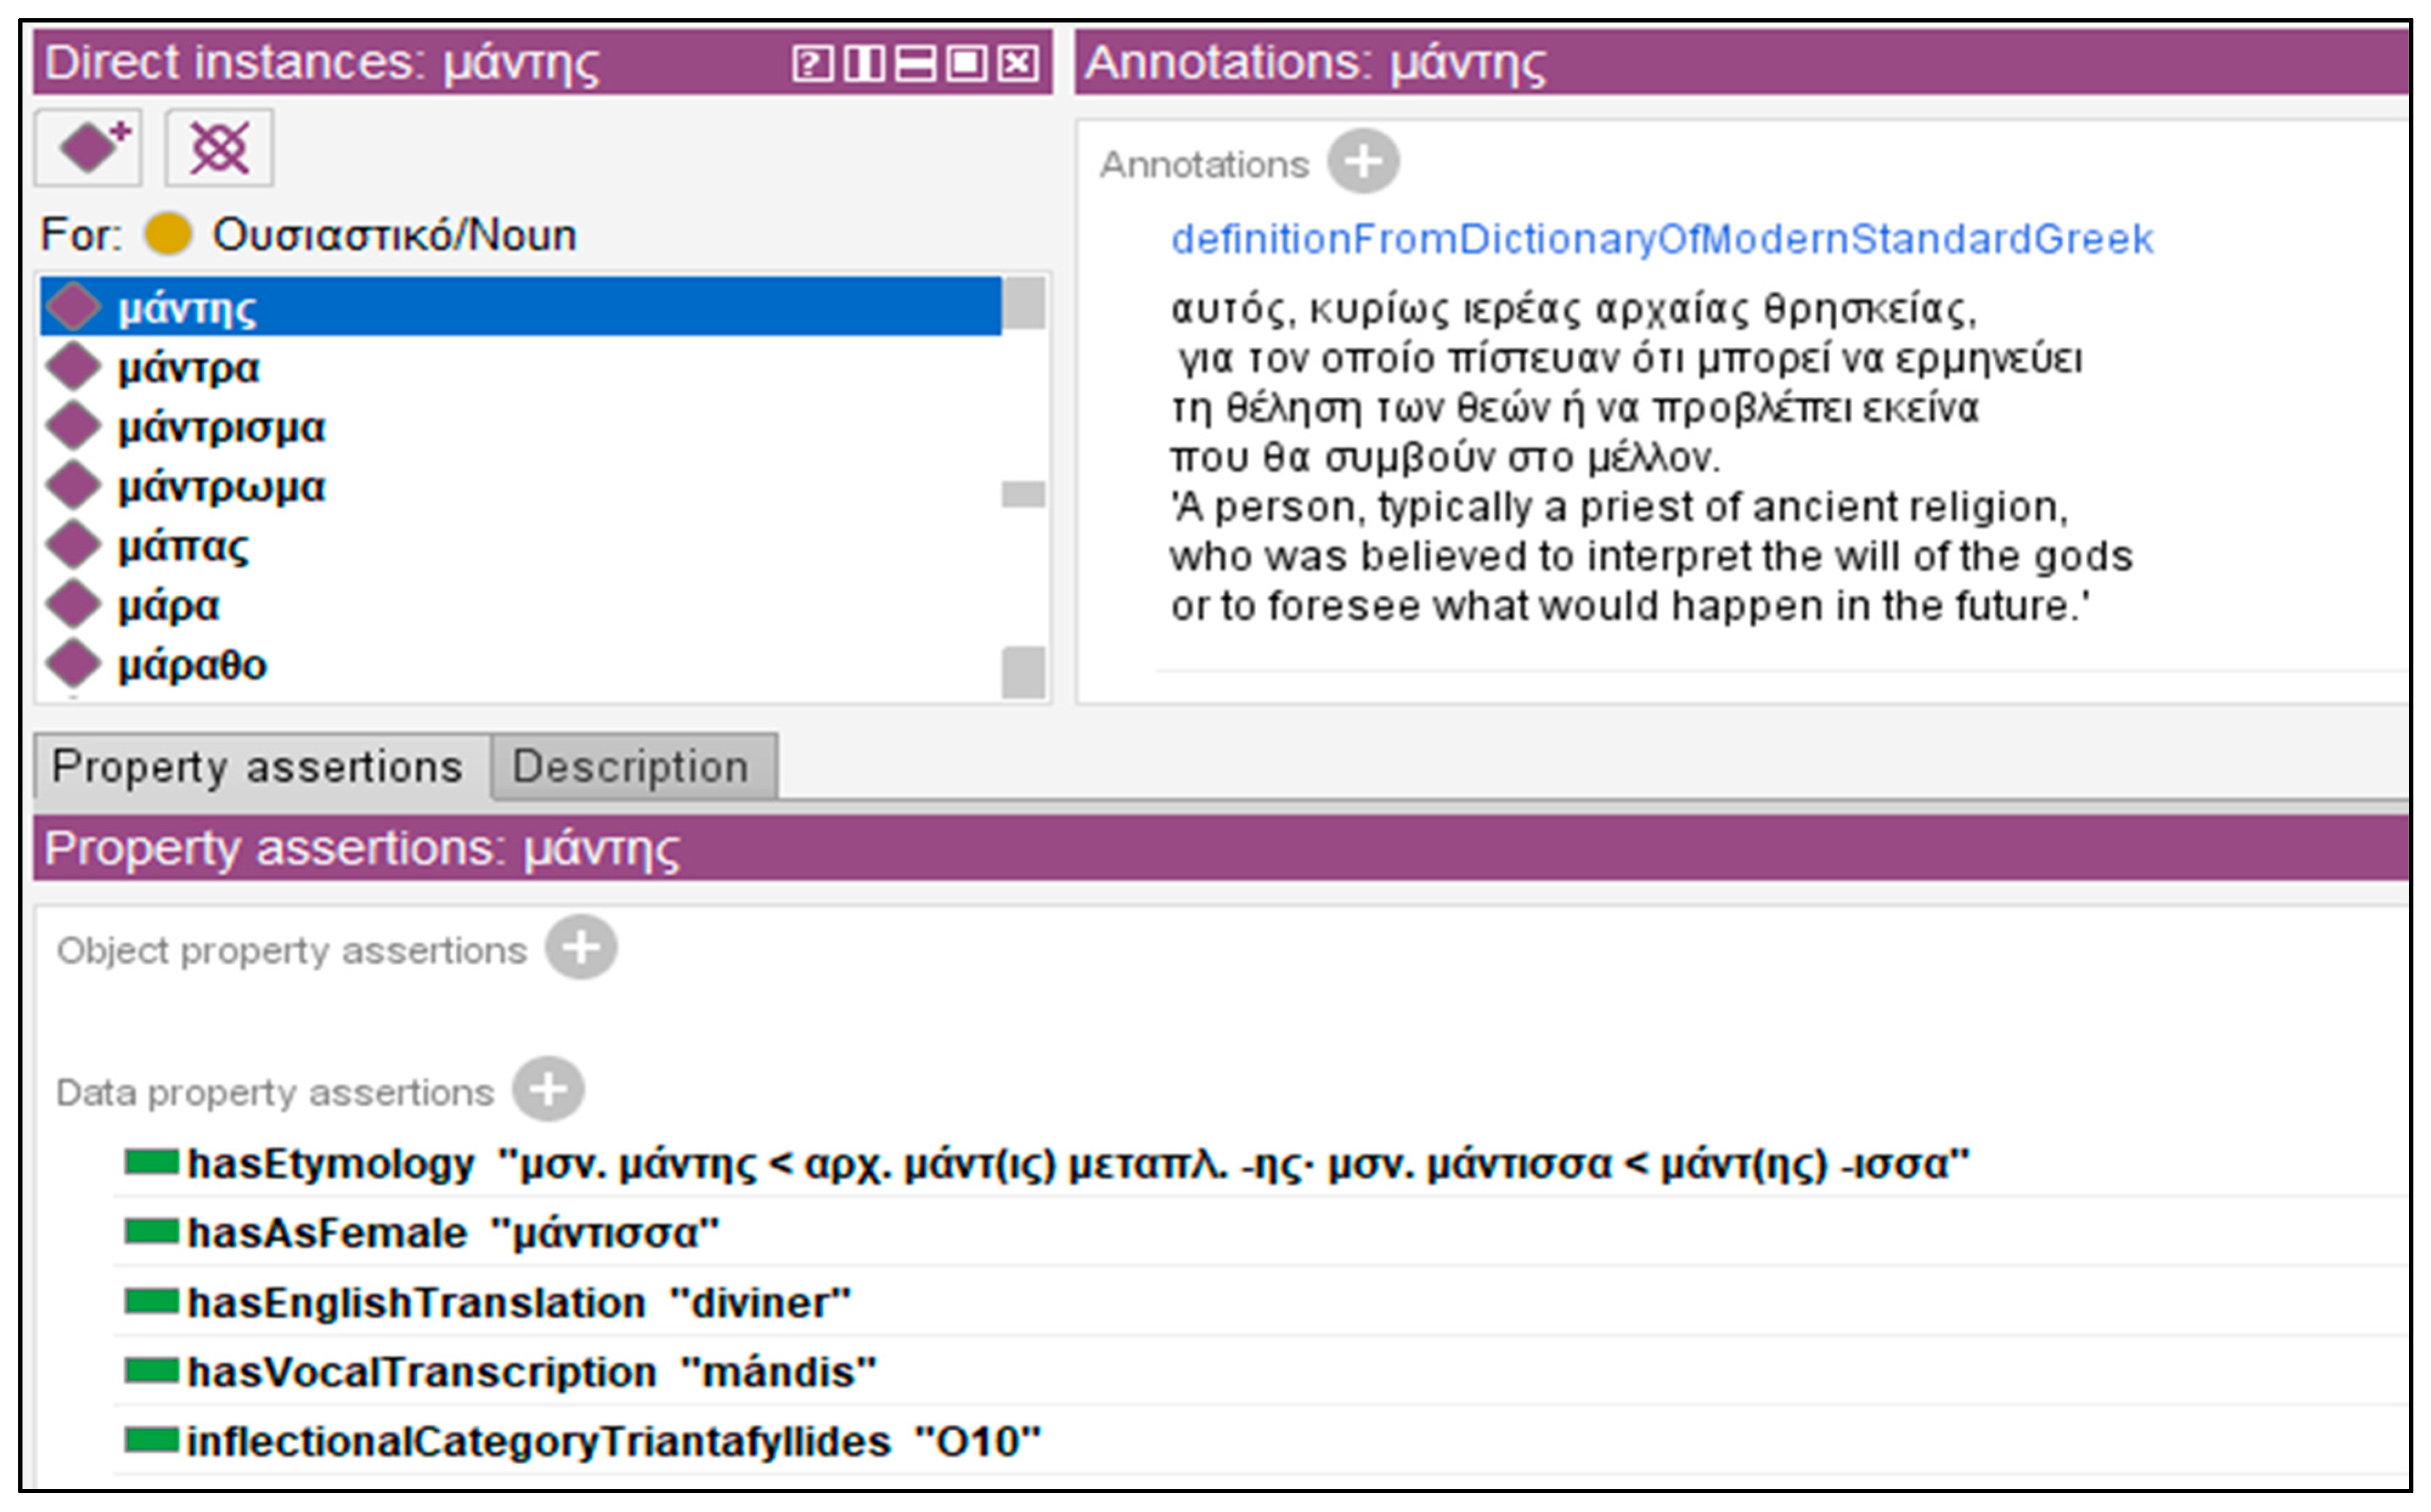2431x1512 pixels.
Task: Float the Direct instances view
Action: click(967, 64)
